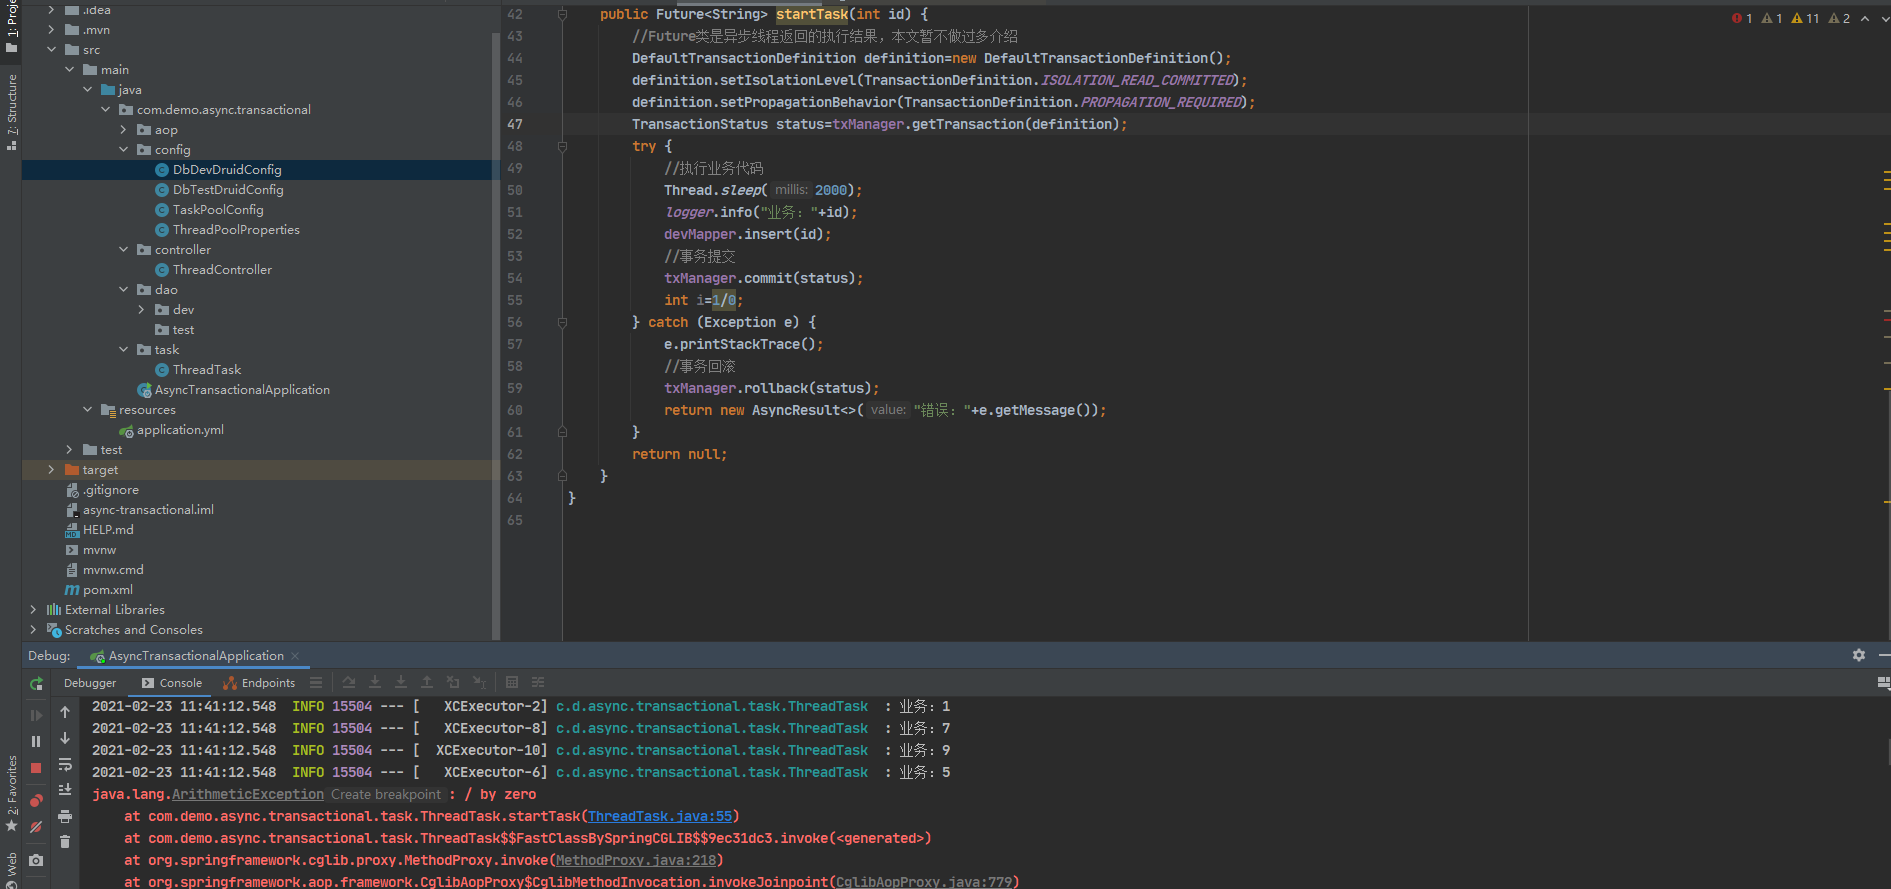Collapse try block fold at line 48
Viewport: 1891px width, 889px height.
[x=562, y=146]
